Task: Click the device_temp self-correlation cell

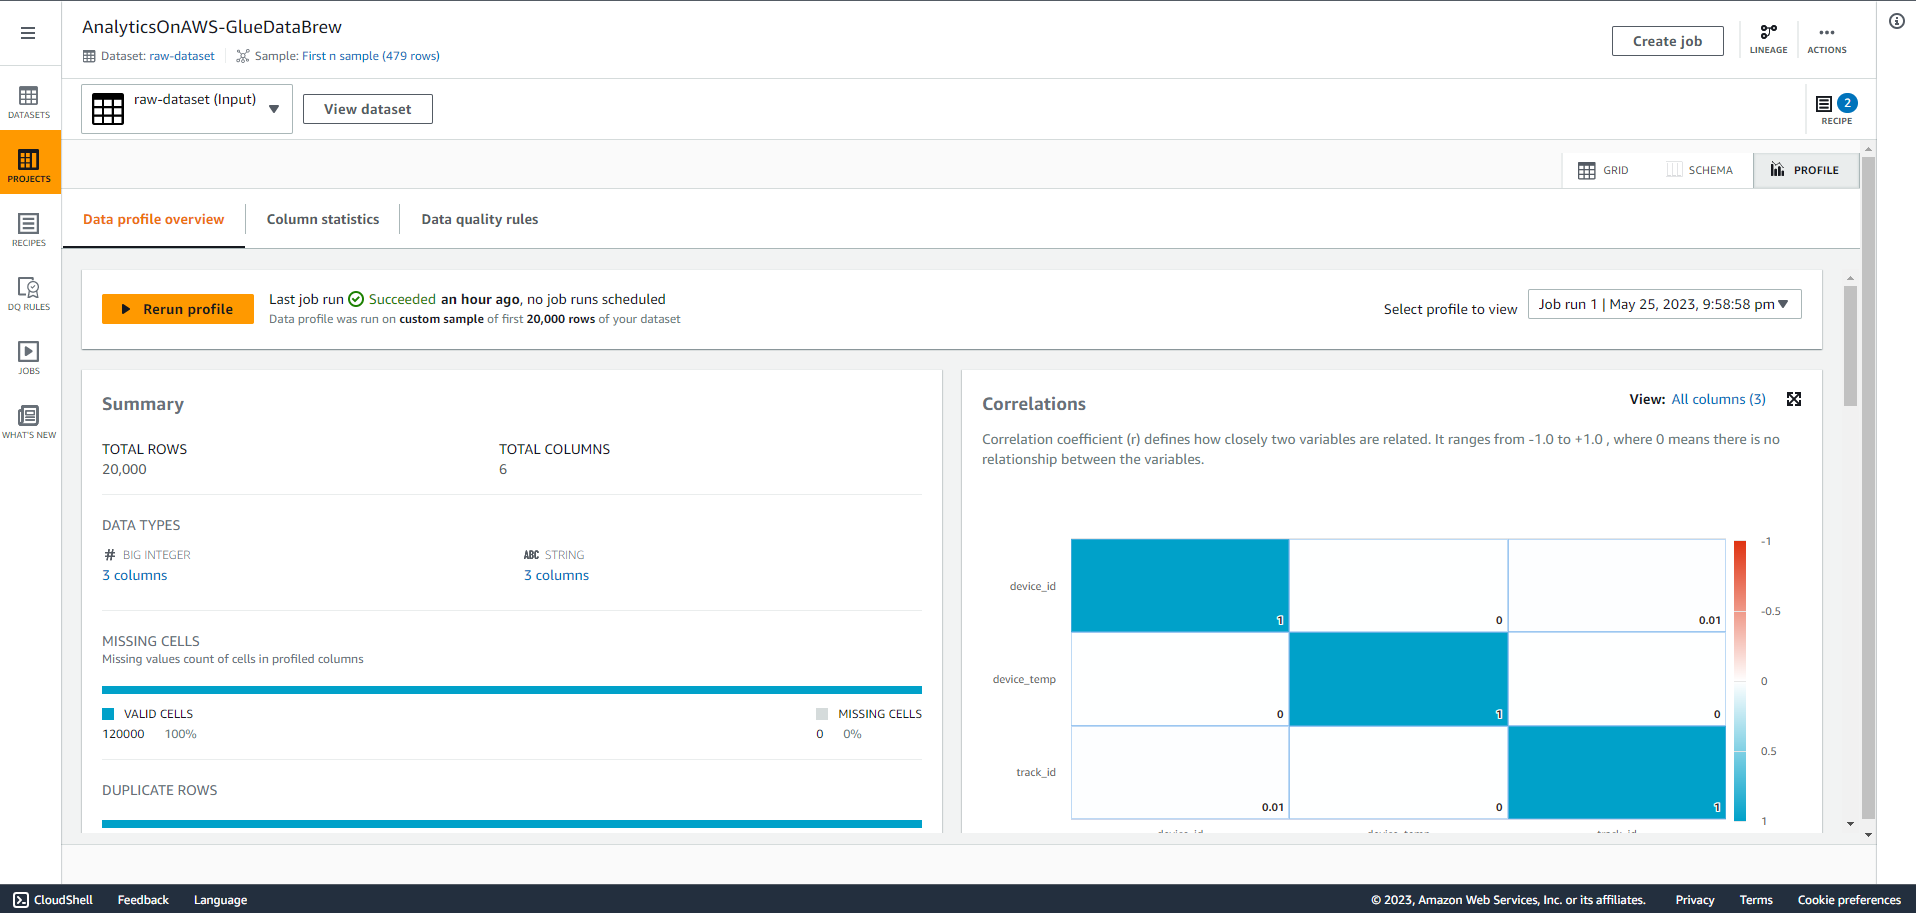Action: pyautogui.click(x=1398, y=679)
